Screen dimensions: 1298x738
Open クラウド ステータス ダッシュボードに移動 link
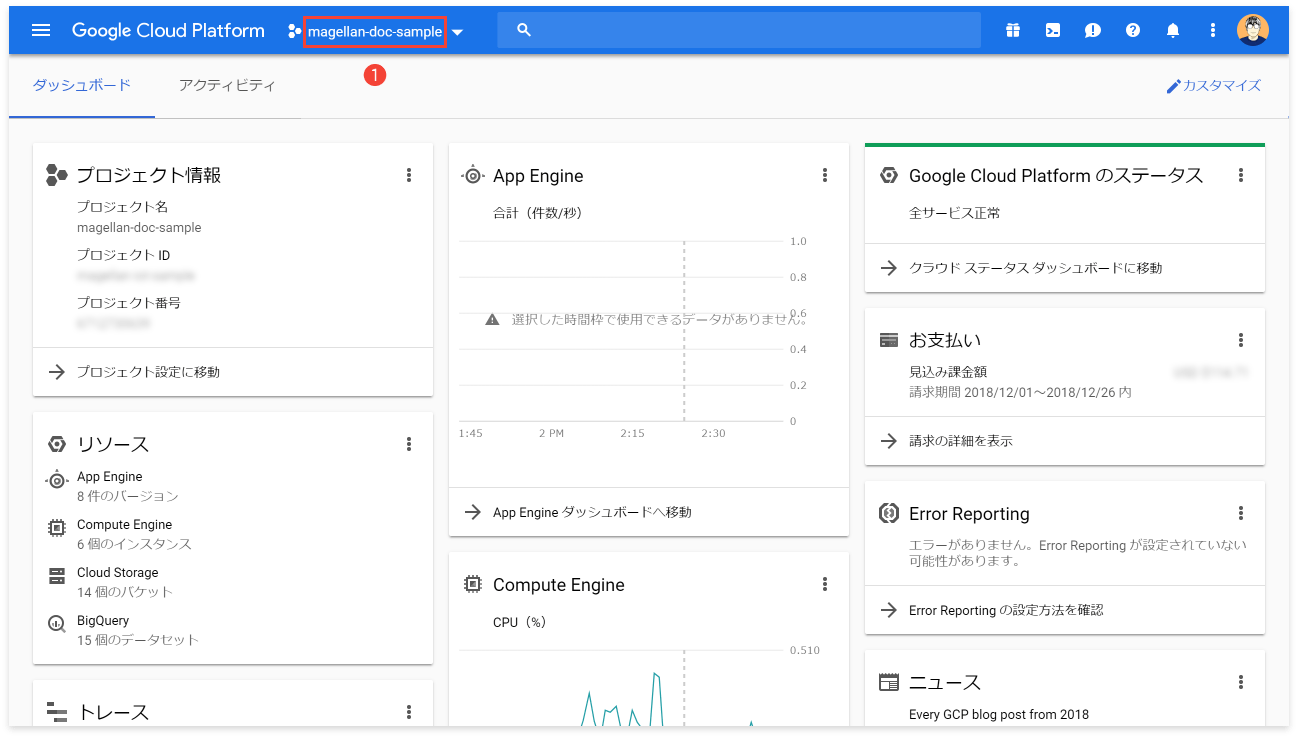tap(1065, 268)
